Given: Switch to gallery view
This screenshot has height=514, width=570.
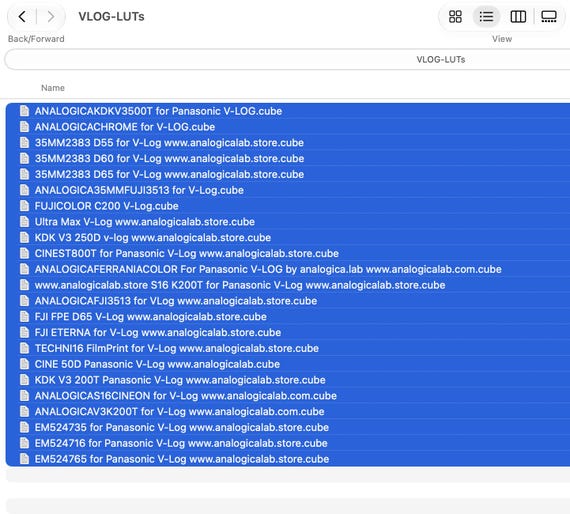Looking at the screenshot, I should point(549,16).
